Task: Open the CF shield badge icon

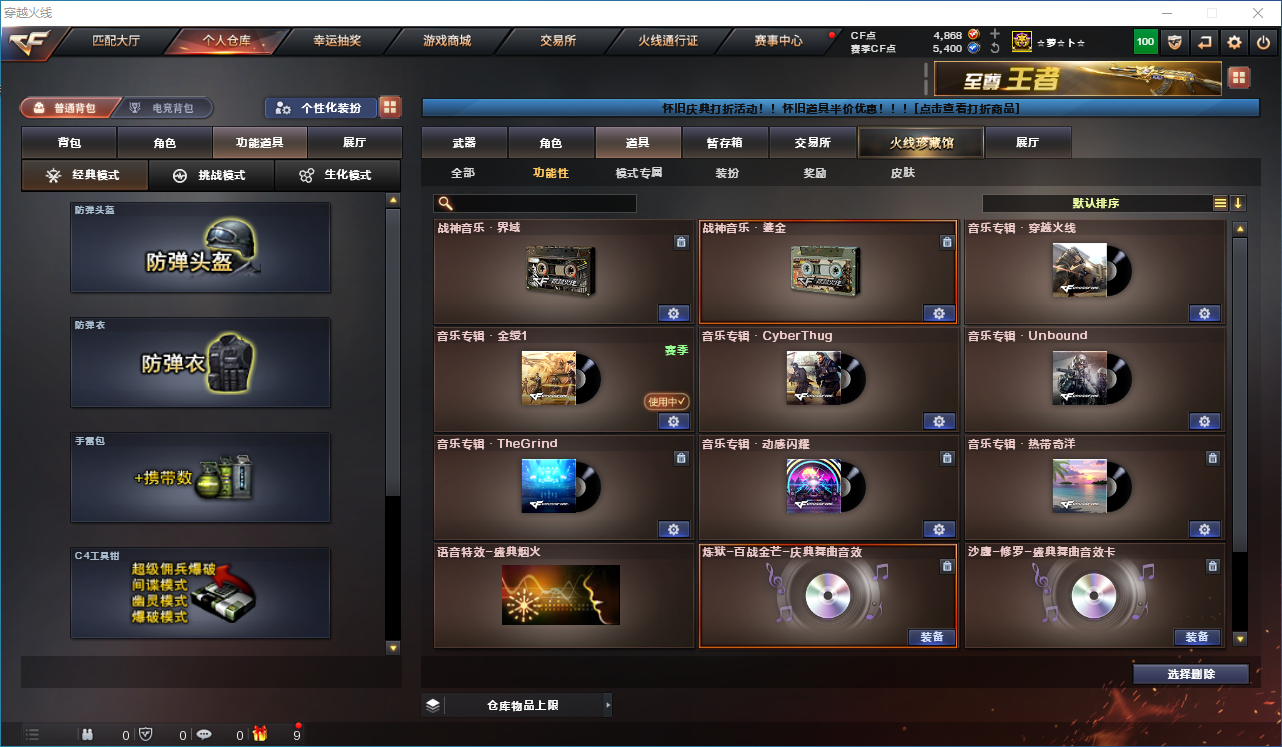Action: pos(1175,42)
